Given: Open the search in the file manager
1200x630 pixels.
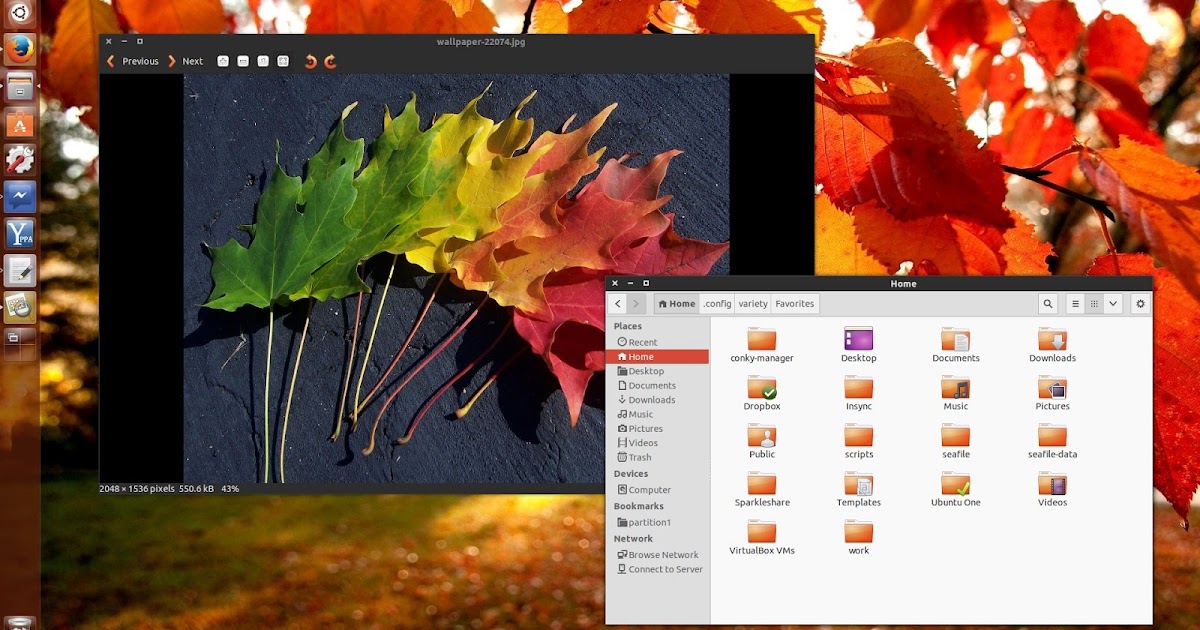Looking at the screenshot, I should [x=1048, y=303].
